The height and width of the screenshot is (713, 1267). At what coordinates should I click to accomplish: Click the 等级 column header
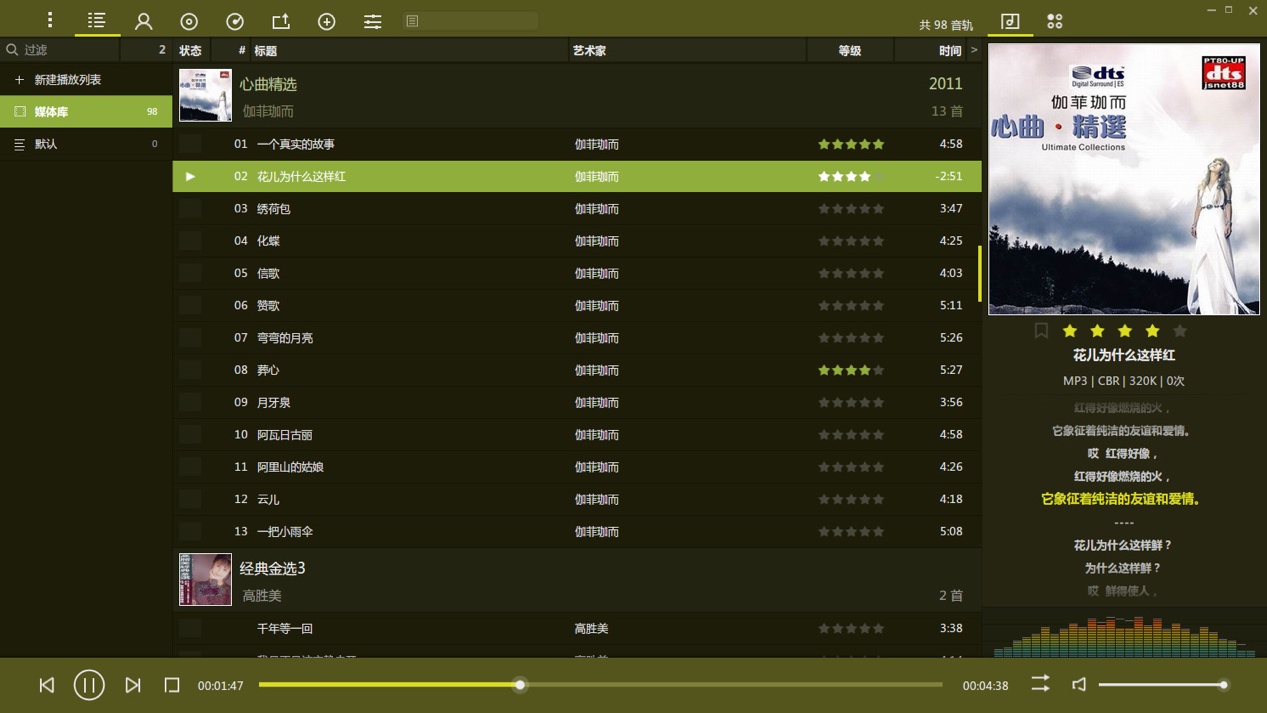click(849, 49)
